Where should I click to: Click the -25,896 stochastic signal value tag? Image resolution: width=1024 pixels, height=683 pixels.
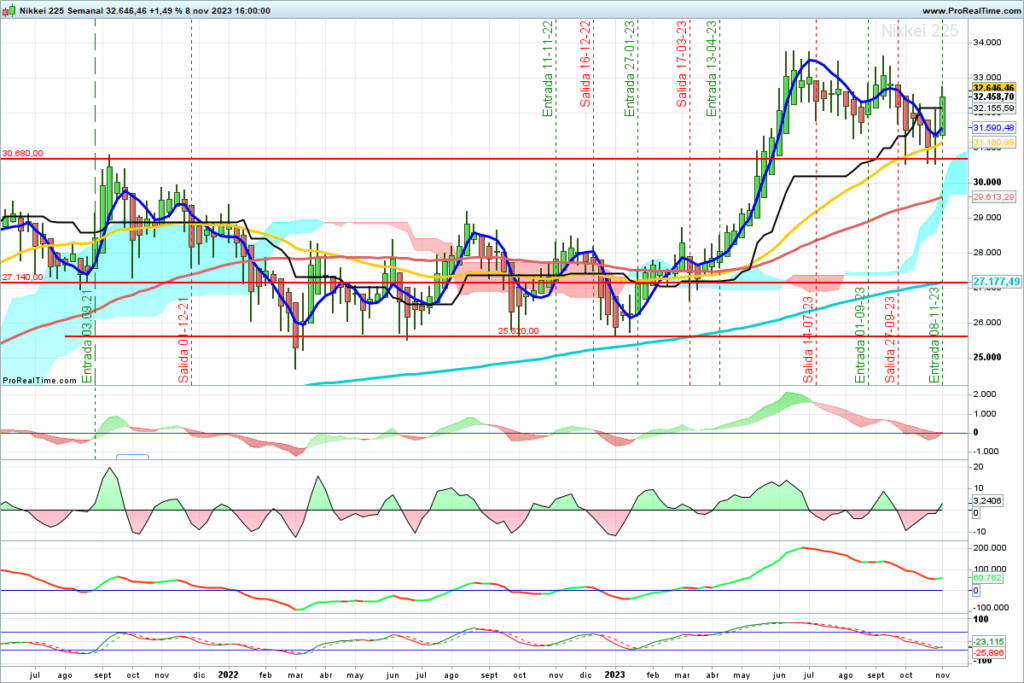pos(988,653)
